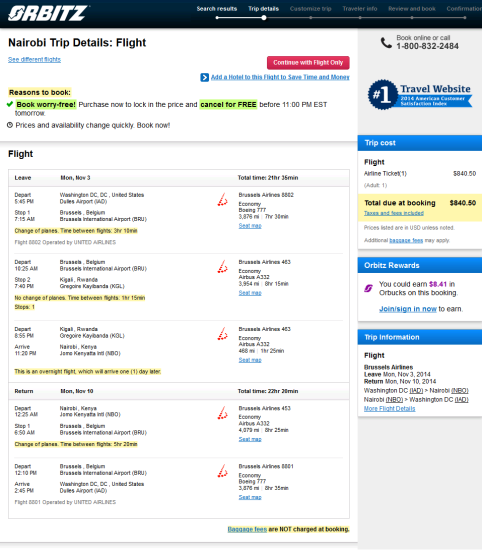This screenshot has height=550, width=482.
Task: Click Brussels Airlines logo for return flight 8801
Action: coord(222,471)
